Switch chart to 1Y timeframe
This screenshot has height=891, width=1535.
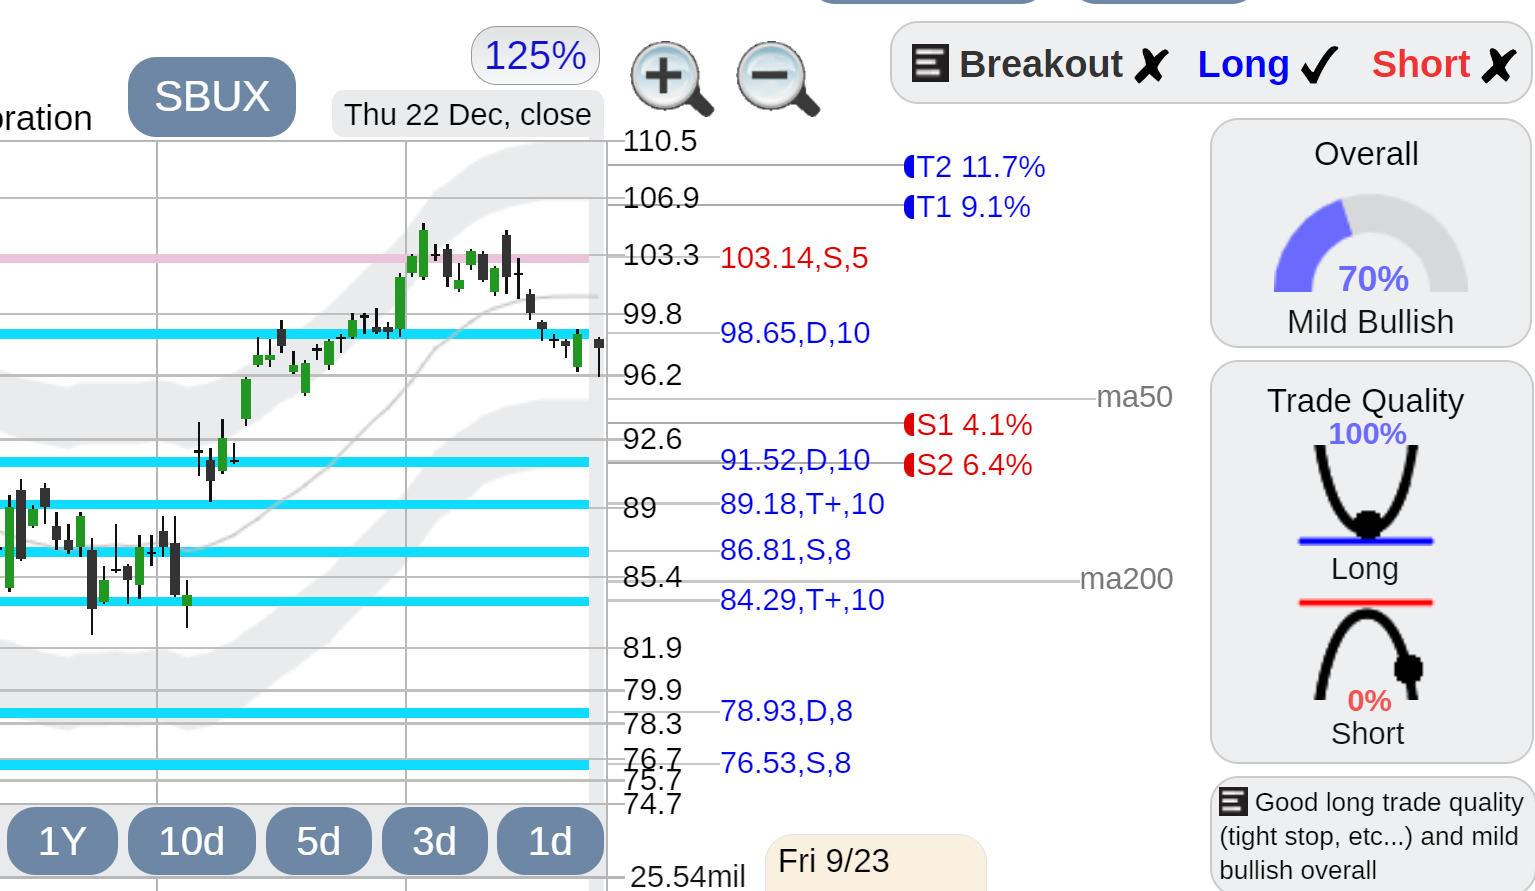(x=62, y=841)
